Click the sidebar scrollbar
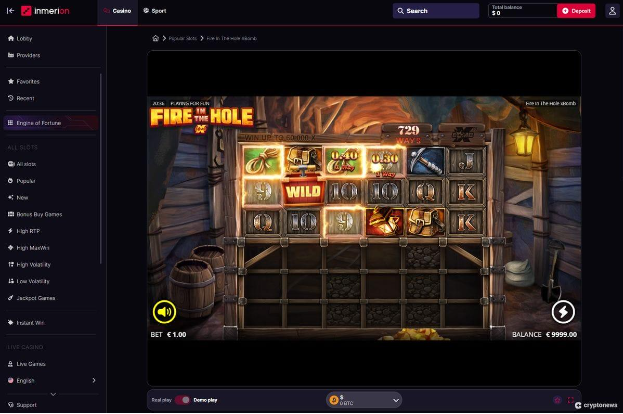Image resolution: width=623 pixels, height=414 pixels. pyautogui.click(x=101, y=169)
